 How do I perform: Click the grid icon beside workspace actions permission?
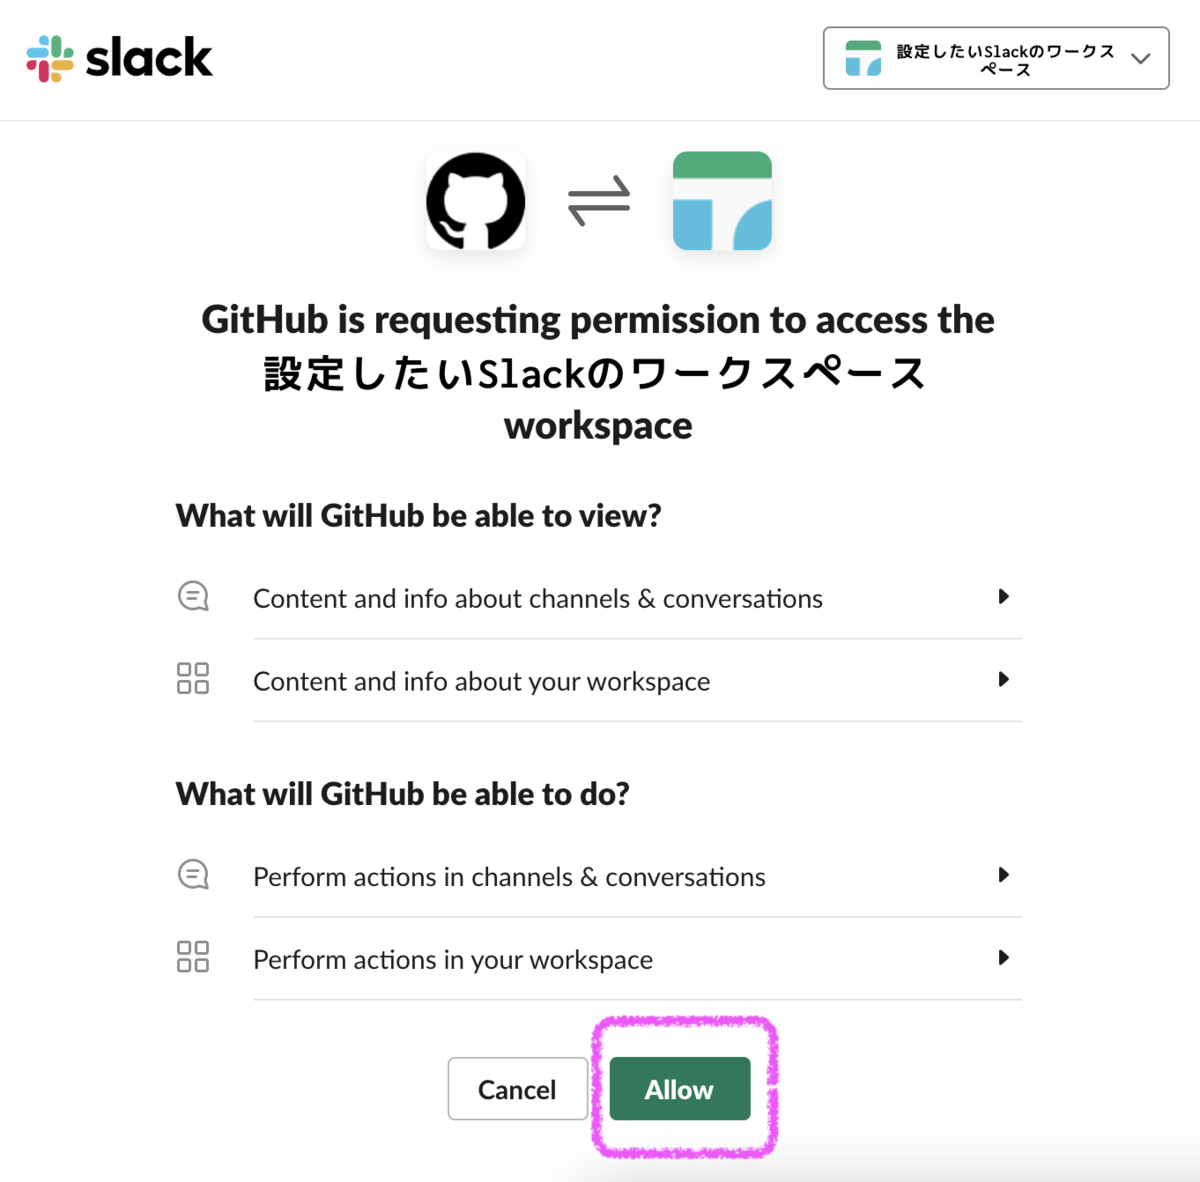pos(193,957)
